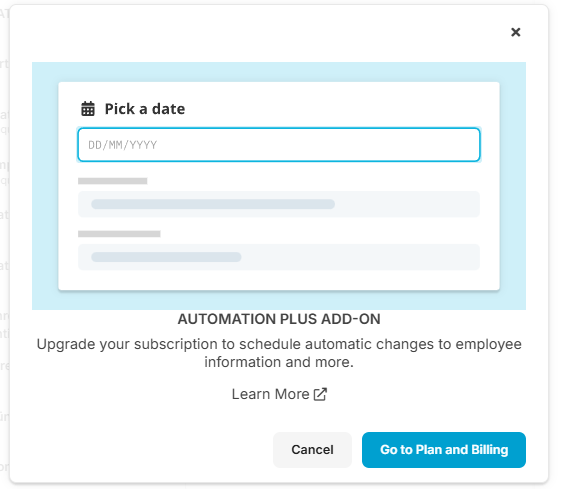Click the short pill bar in second placeholder field
Screen dimensions: 574x489
pos(166,257)
